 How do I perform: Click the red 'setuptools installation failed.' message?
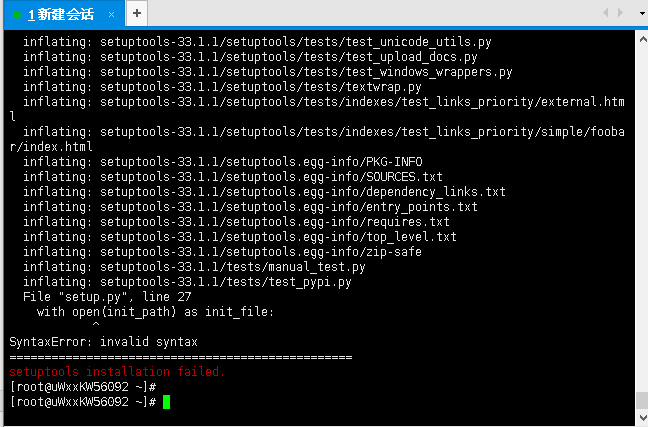click(117, 372)
